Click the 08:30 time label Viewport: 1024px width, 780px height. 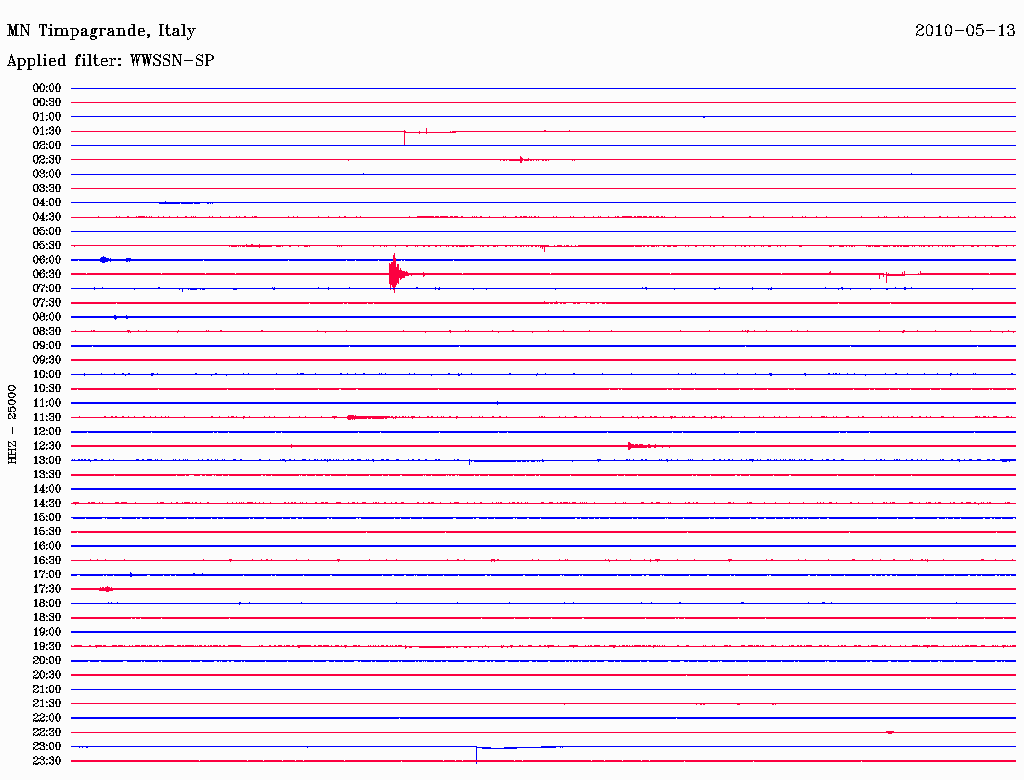47,332
